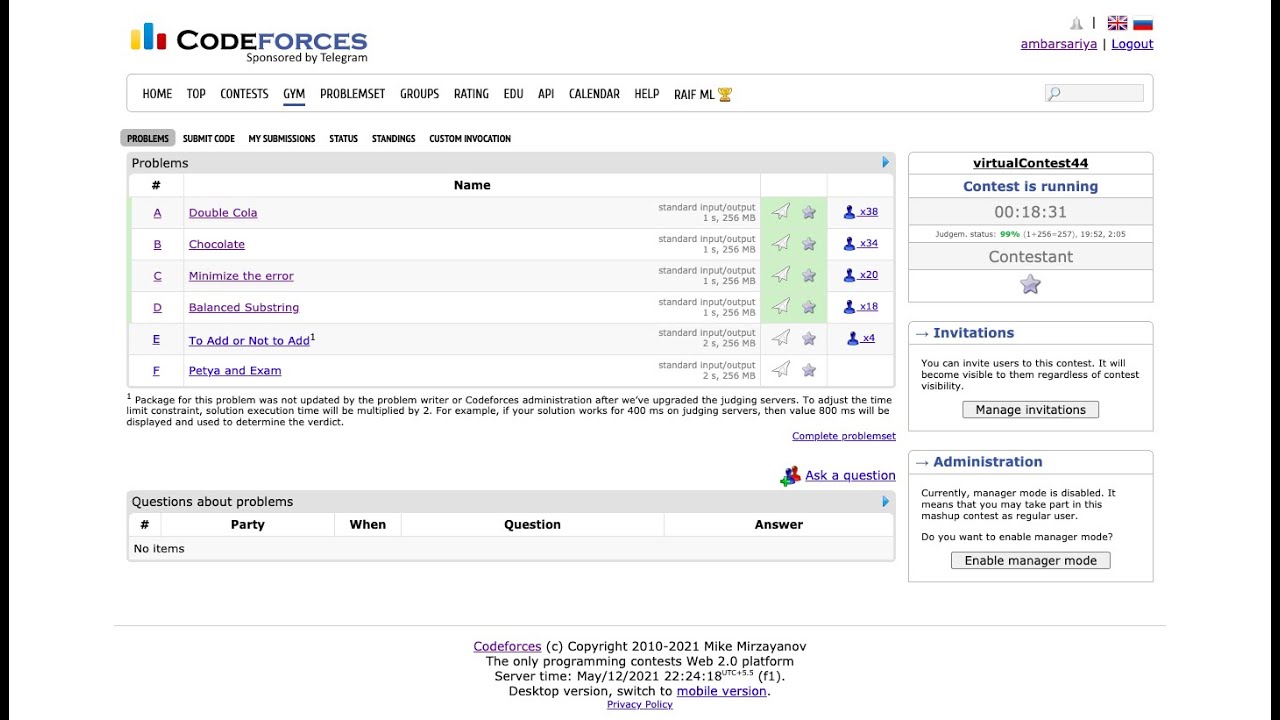This screenshot has width=1280, height=720.
Task: Switch language to English via UK flag
Action: click(x=1117, y=23)
